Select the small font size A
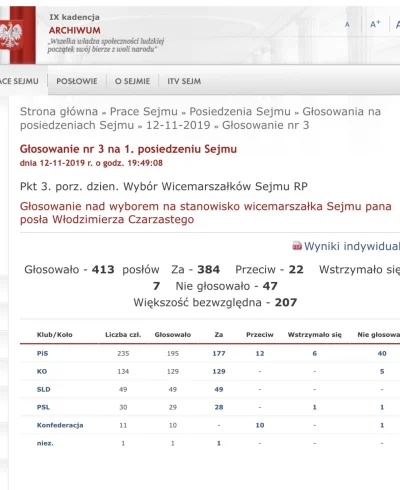 point(347,25)
